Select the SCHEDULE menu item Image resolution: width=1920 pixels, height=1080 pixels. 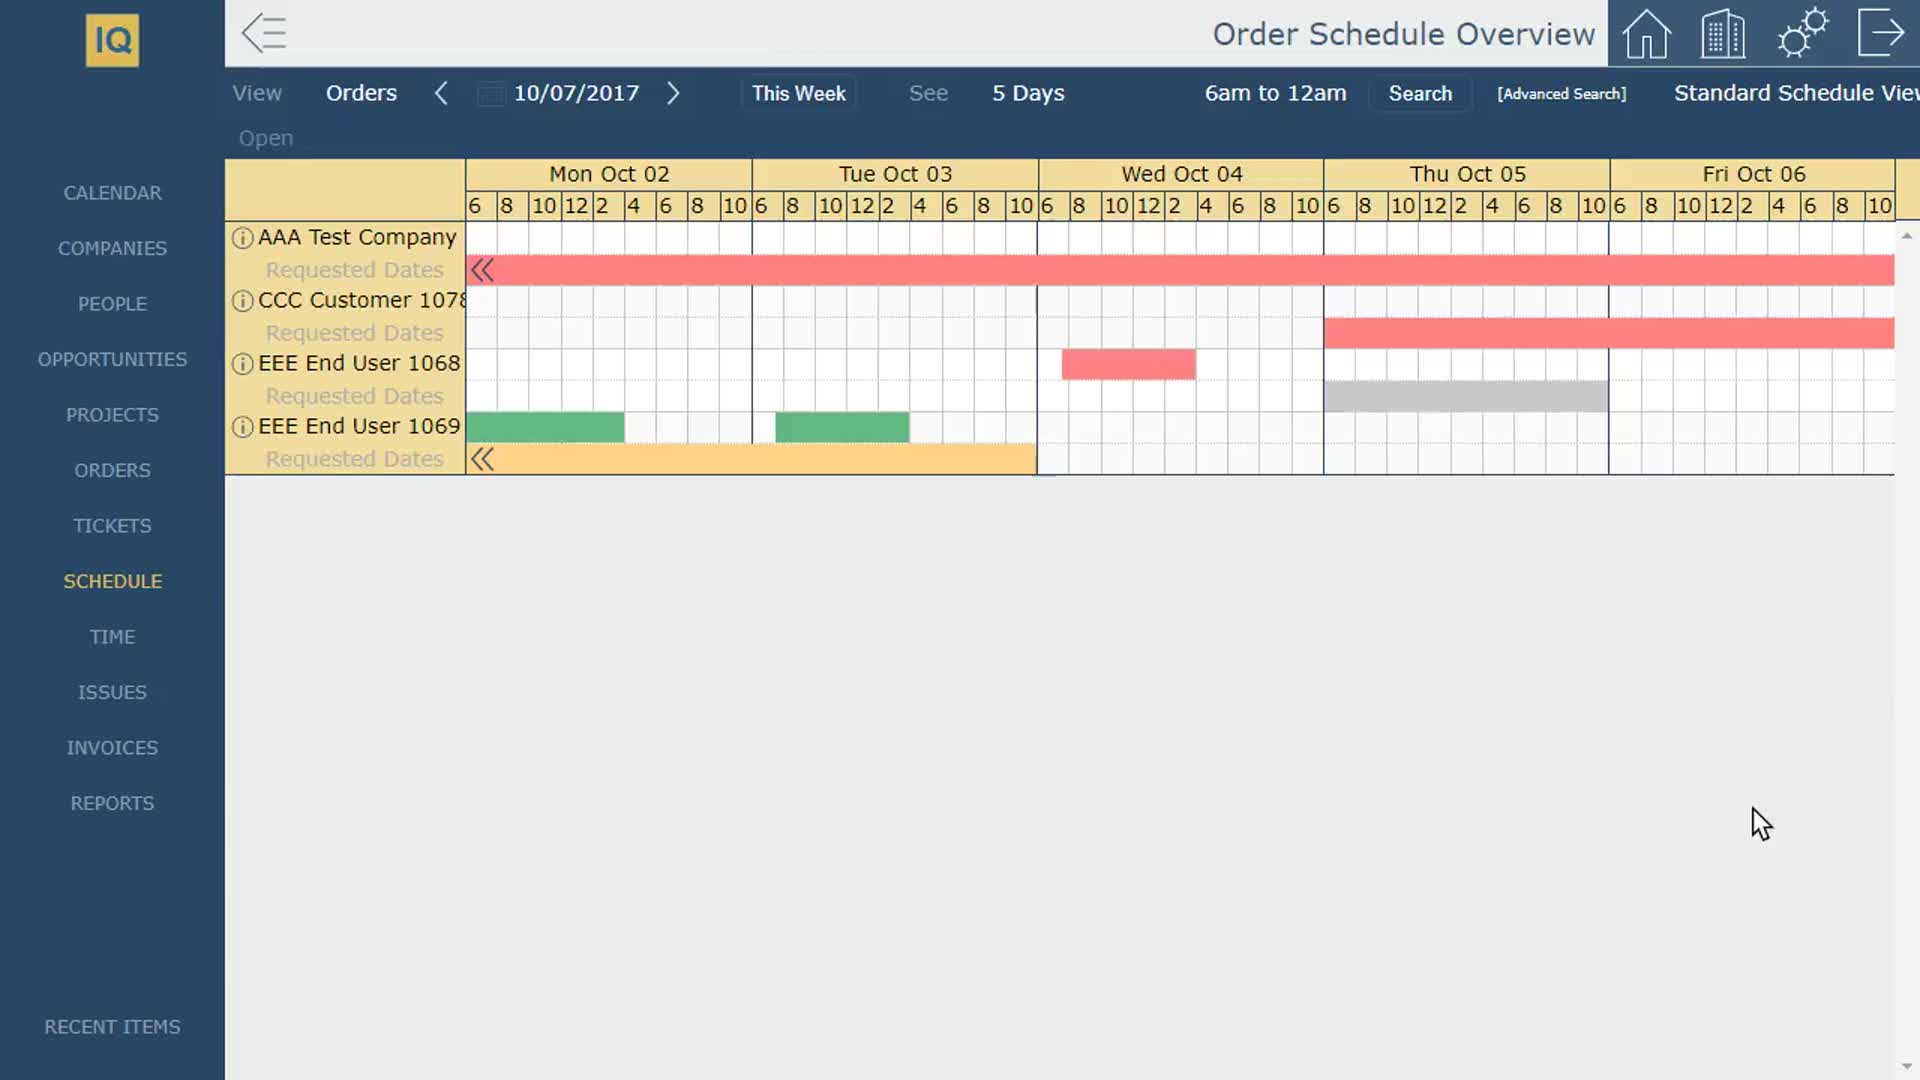click(112, 580)
